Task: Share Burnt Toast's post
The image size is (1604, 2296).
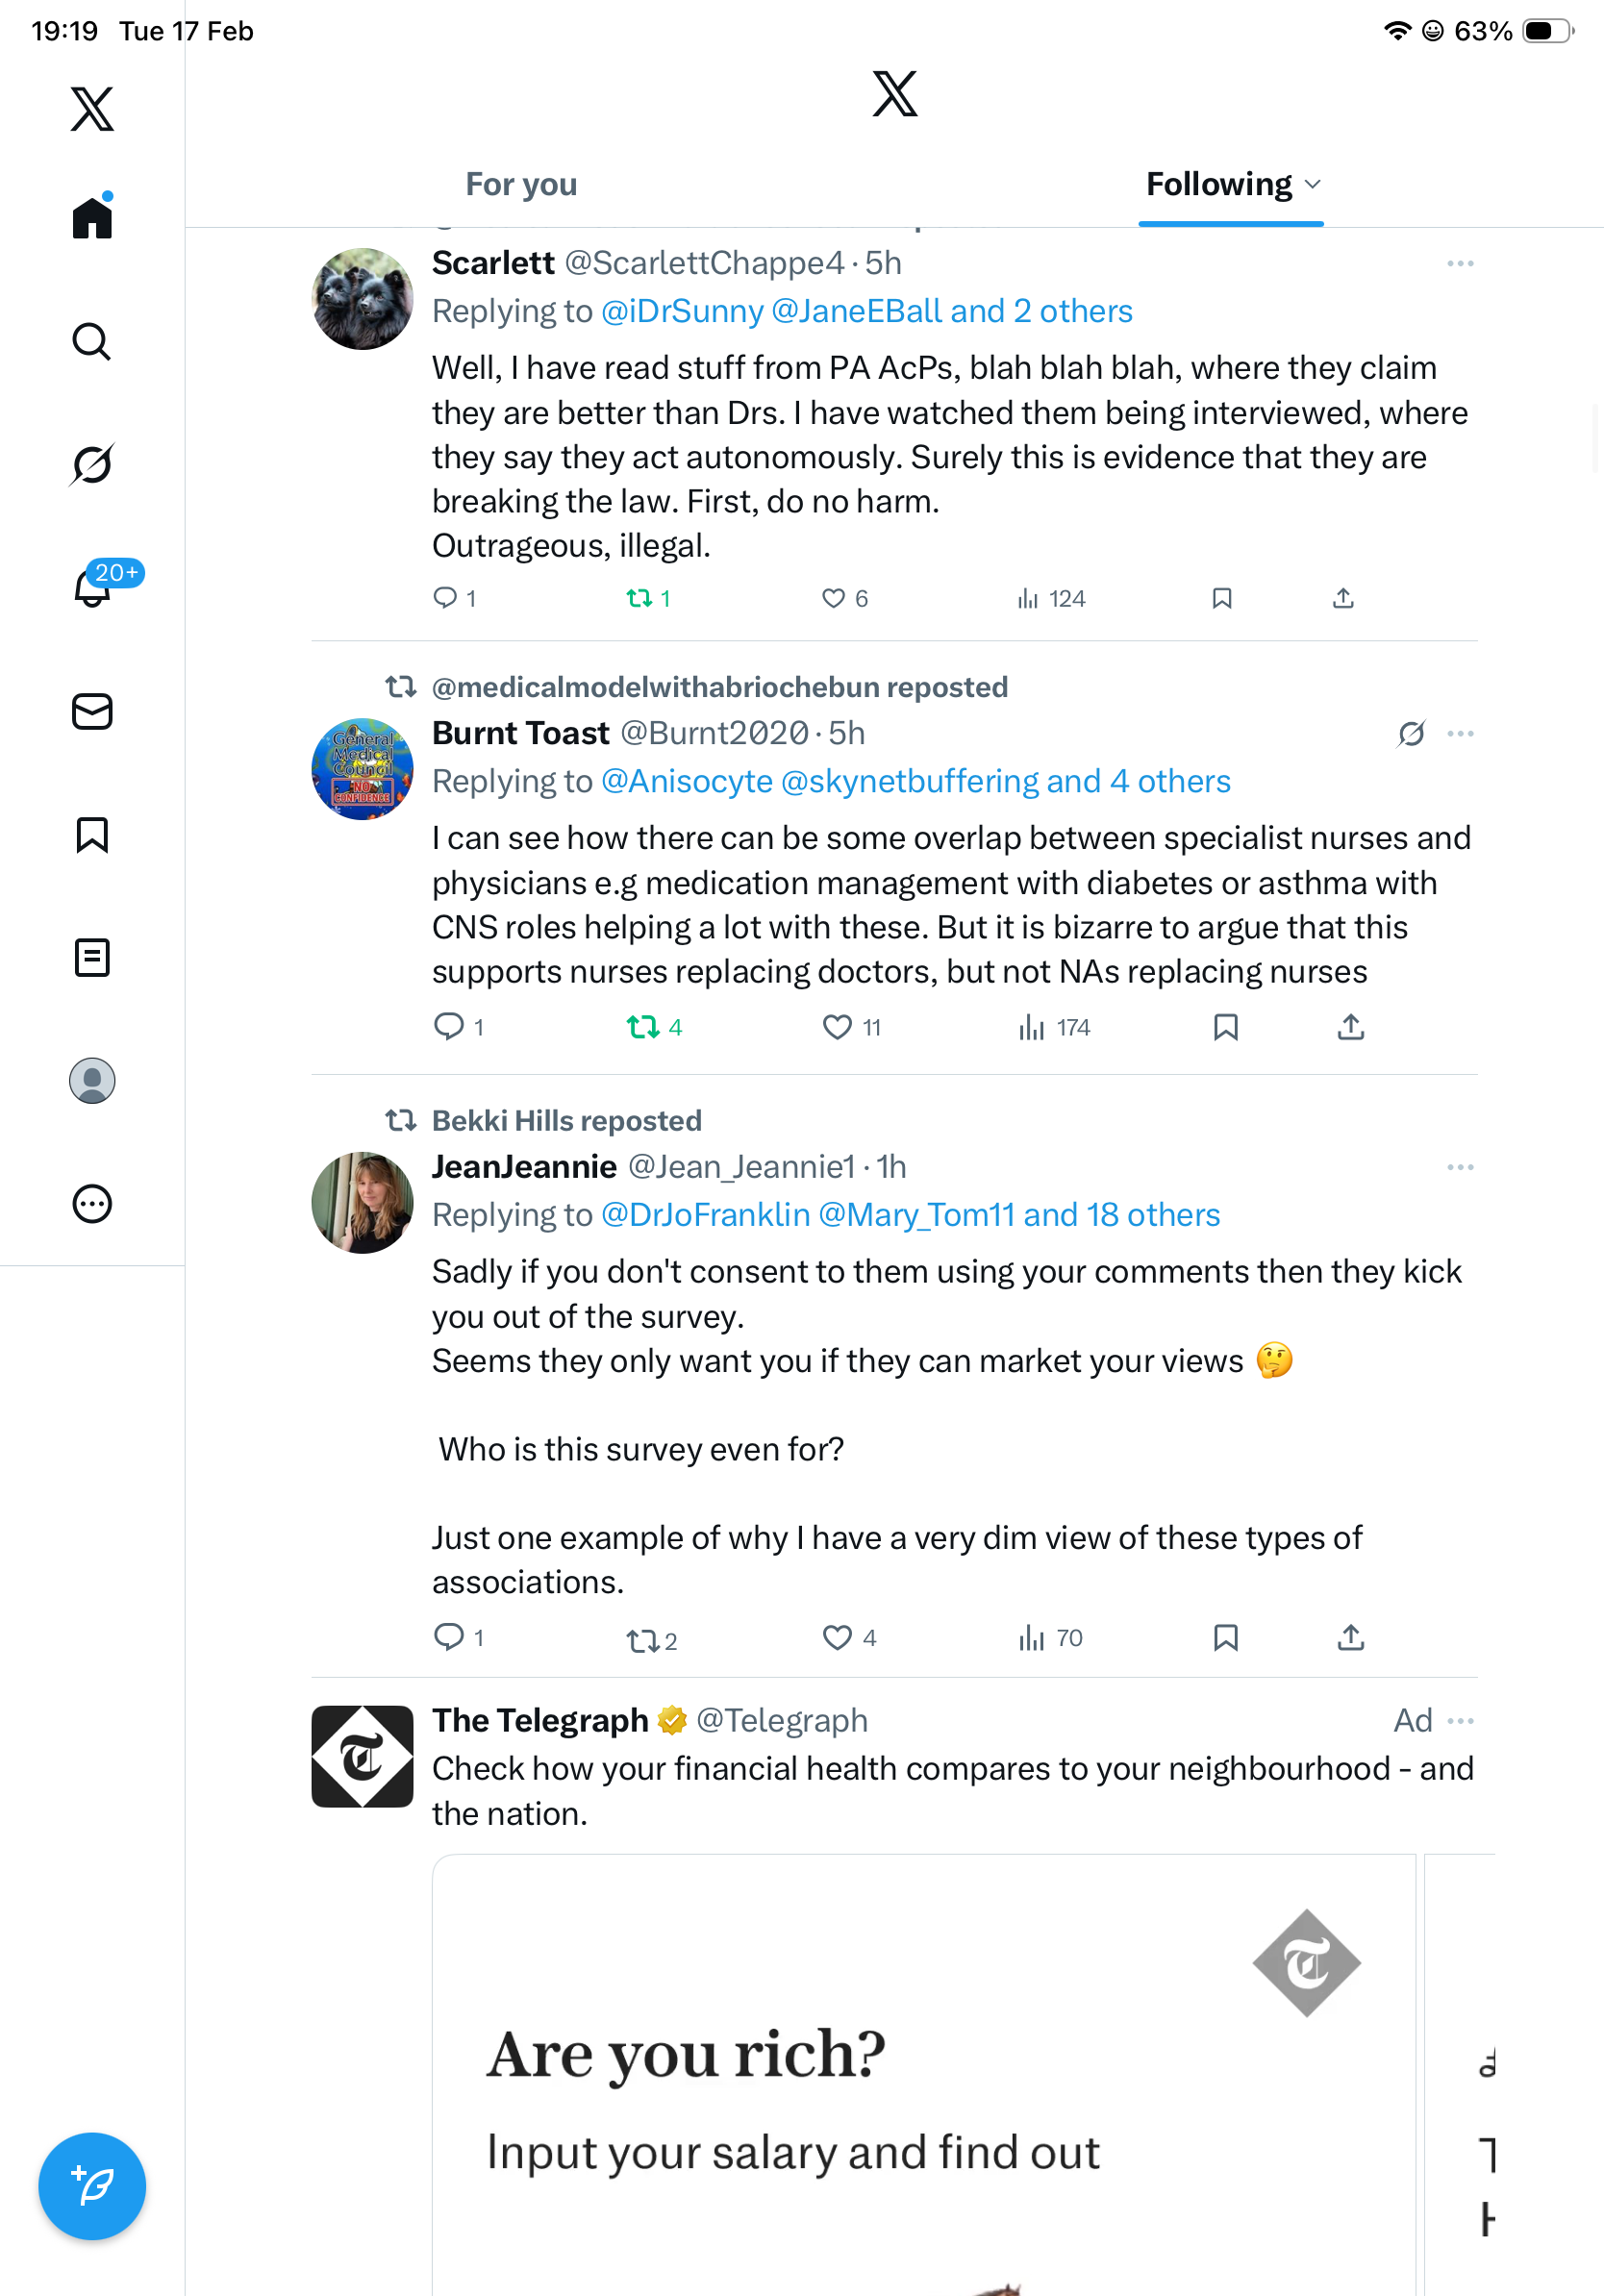Action: point(1350,1027)
